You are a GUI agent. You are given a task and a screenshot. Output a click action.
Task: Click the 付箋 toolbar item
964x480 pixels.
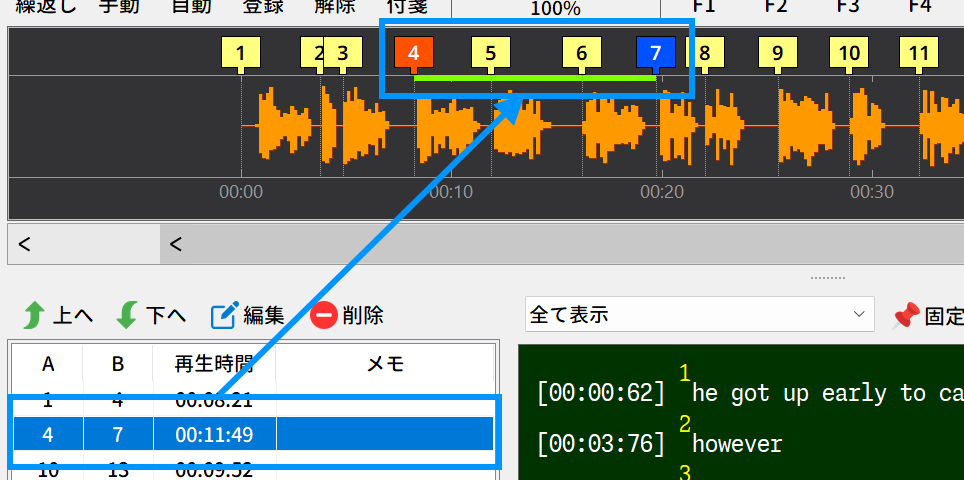coord(407,6)
